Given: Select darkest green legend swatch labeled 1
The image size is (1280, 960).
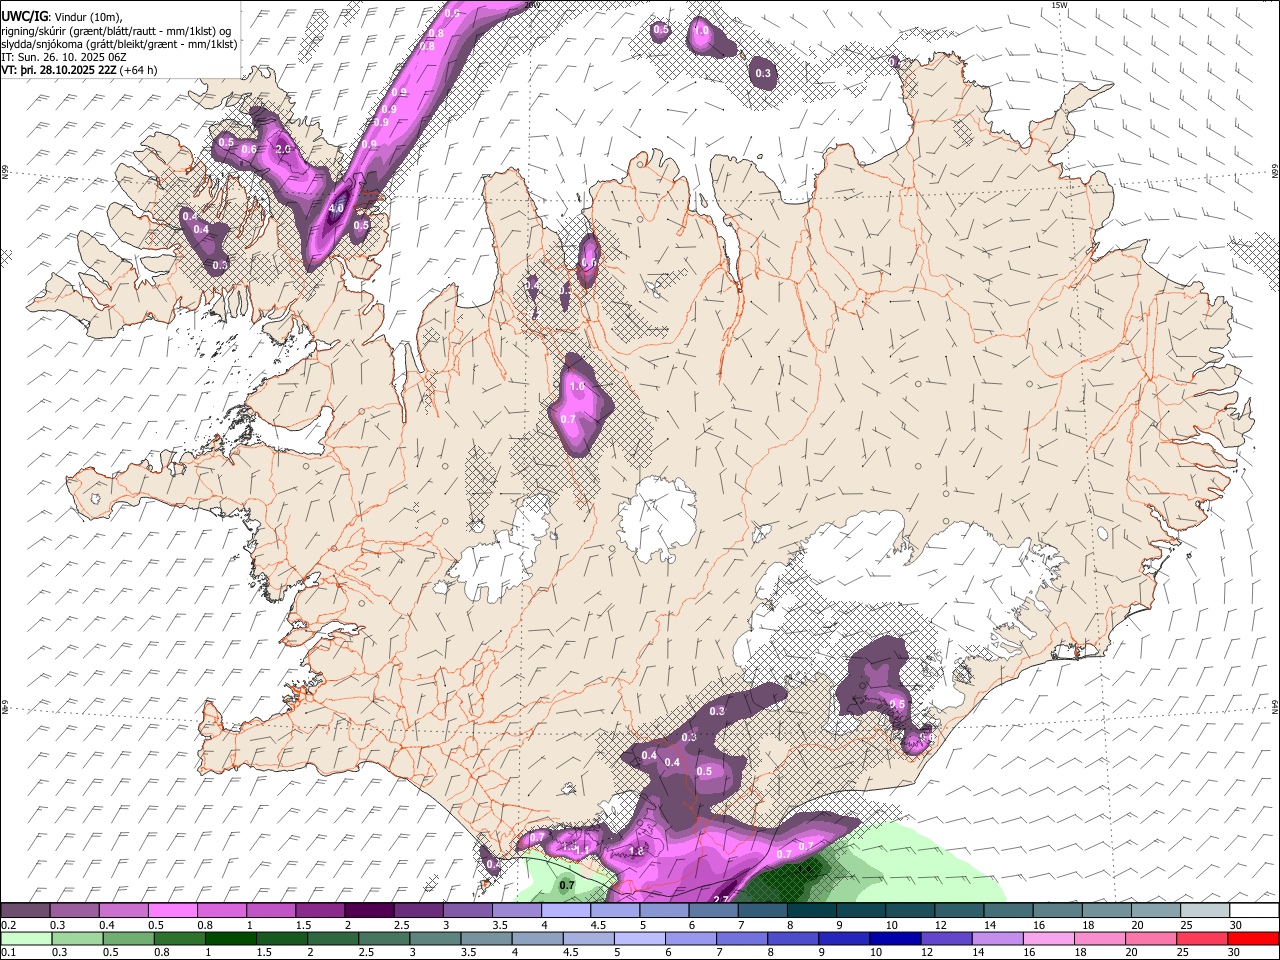Looking at the screenshot, I should pyautogui.click(x=231, y=938).
